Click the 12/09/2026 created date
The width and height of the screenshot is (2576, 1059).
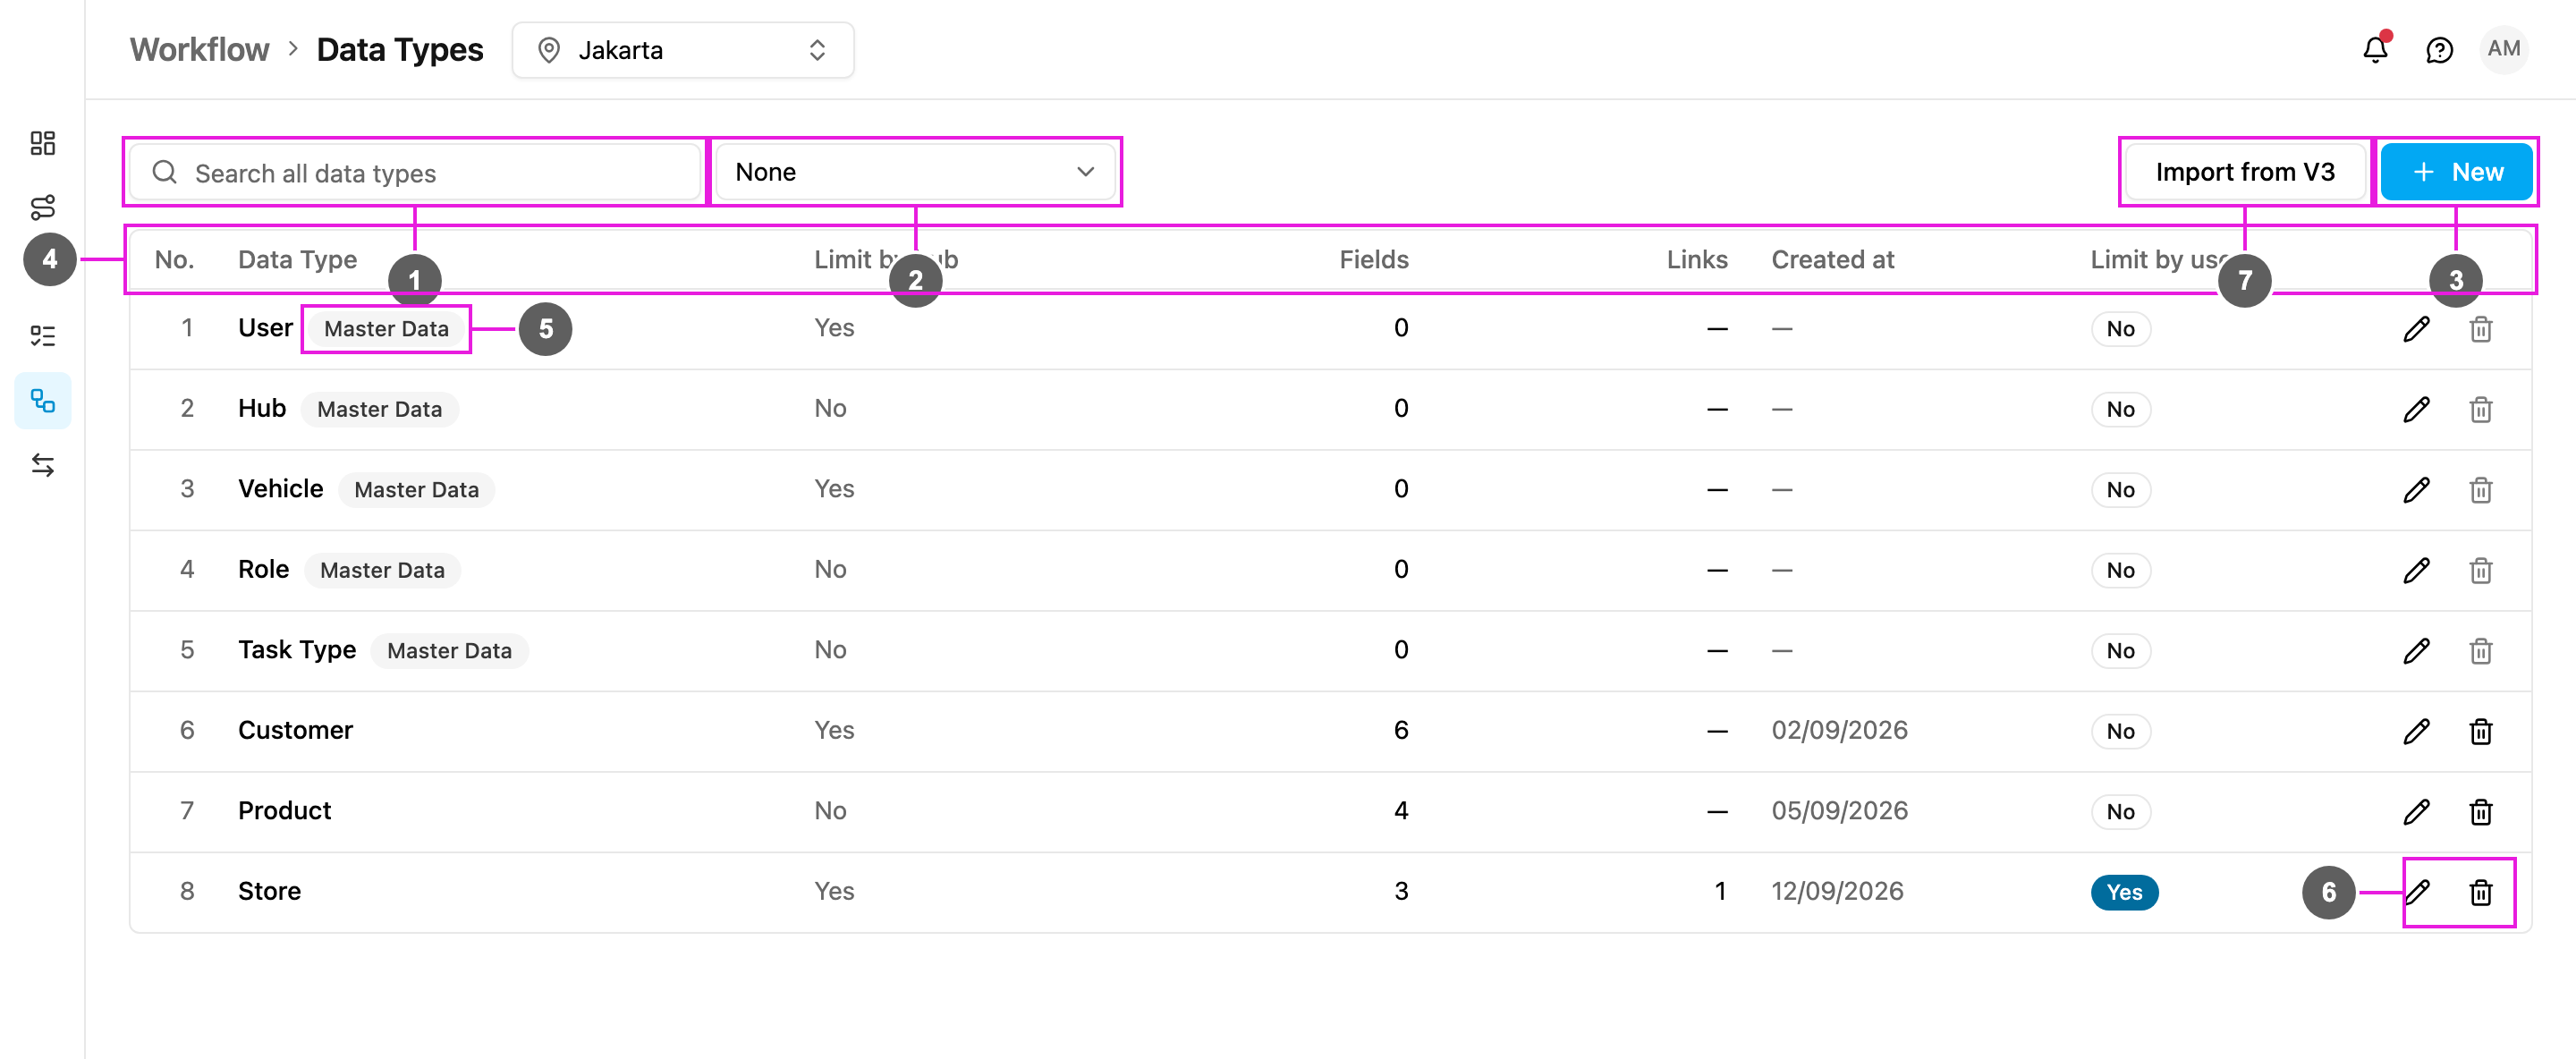[1837, 892]
